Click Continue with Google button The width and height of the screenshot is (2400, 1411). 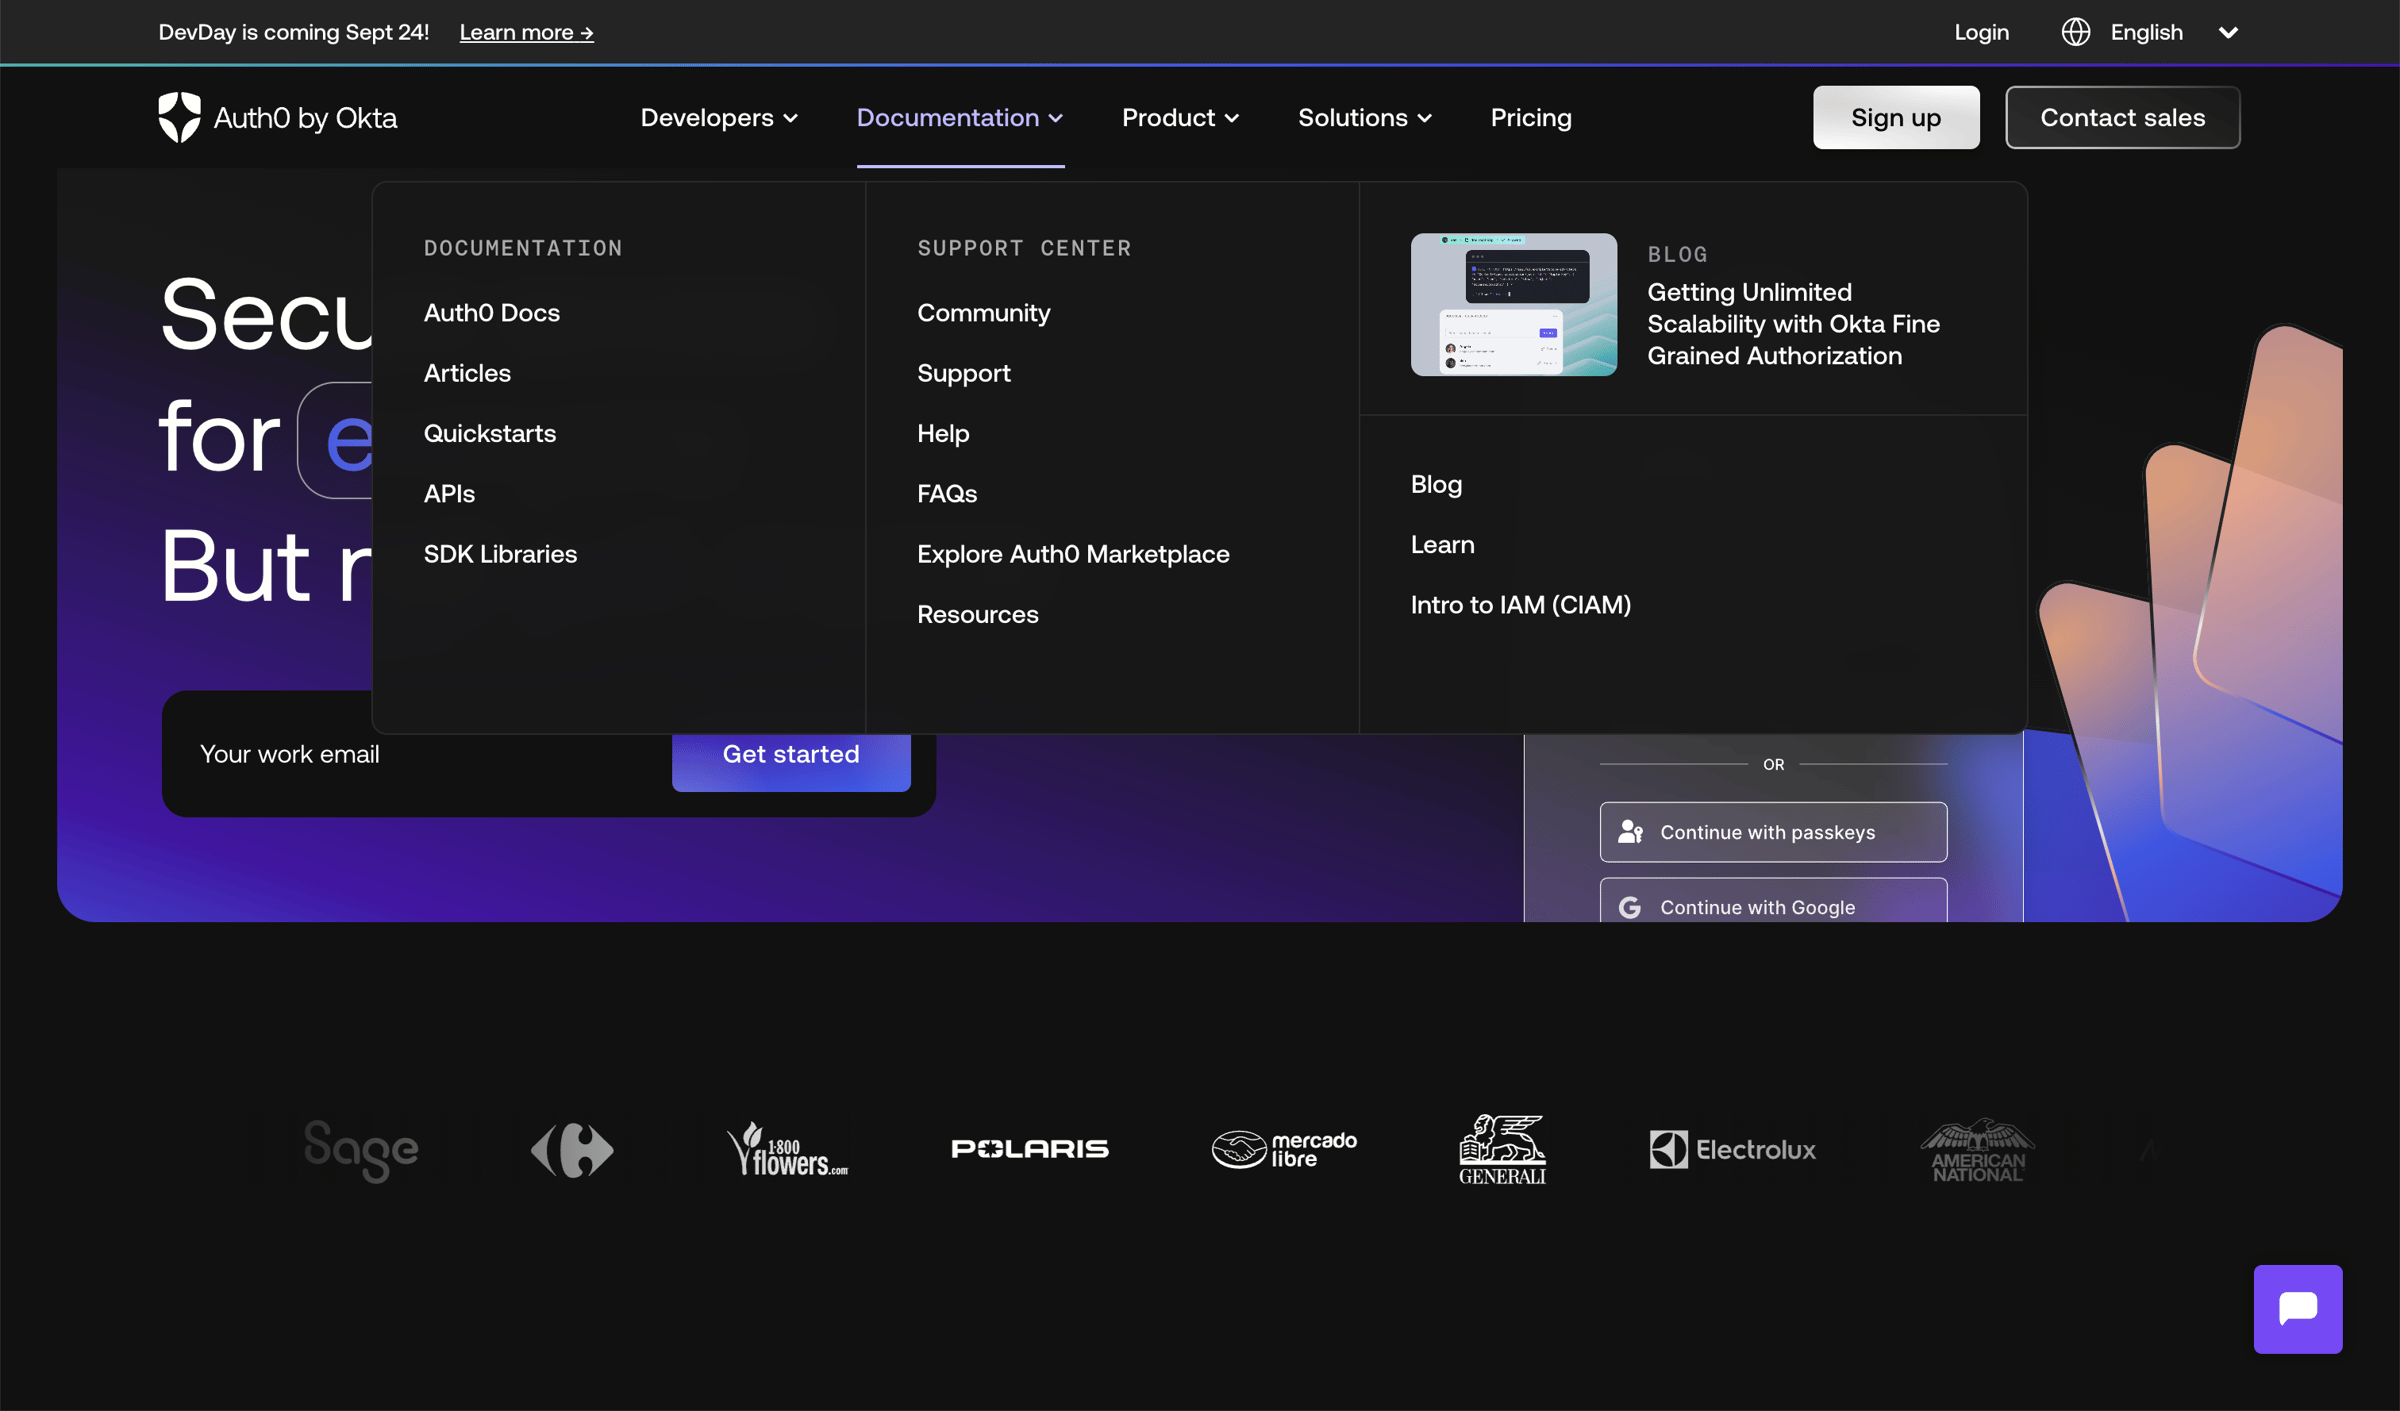pyautogui.click(x=1773, y=901)
